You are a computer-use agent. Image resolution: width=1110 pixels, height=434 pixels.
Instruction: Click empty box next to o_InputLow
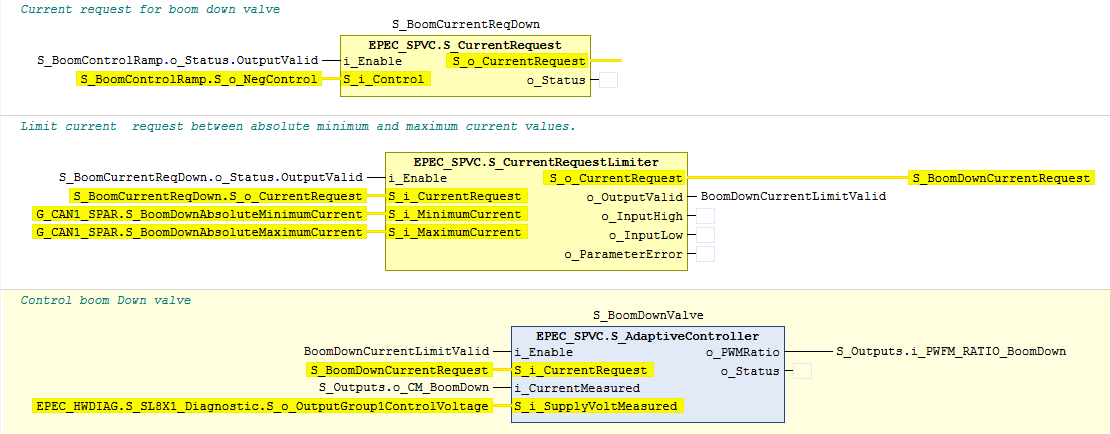click(x=705, y=235)
